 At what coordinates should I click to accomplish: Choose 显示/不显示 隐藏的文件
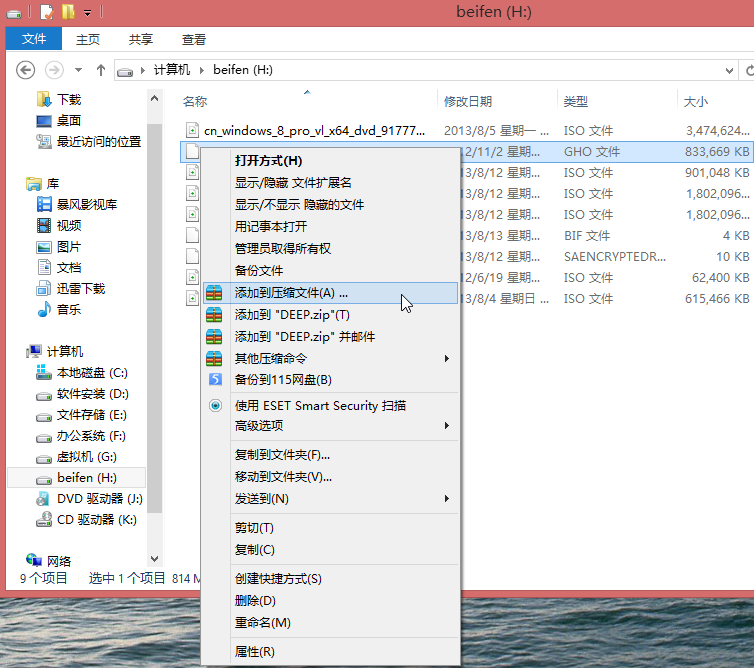click(x=330, y=204)
